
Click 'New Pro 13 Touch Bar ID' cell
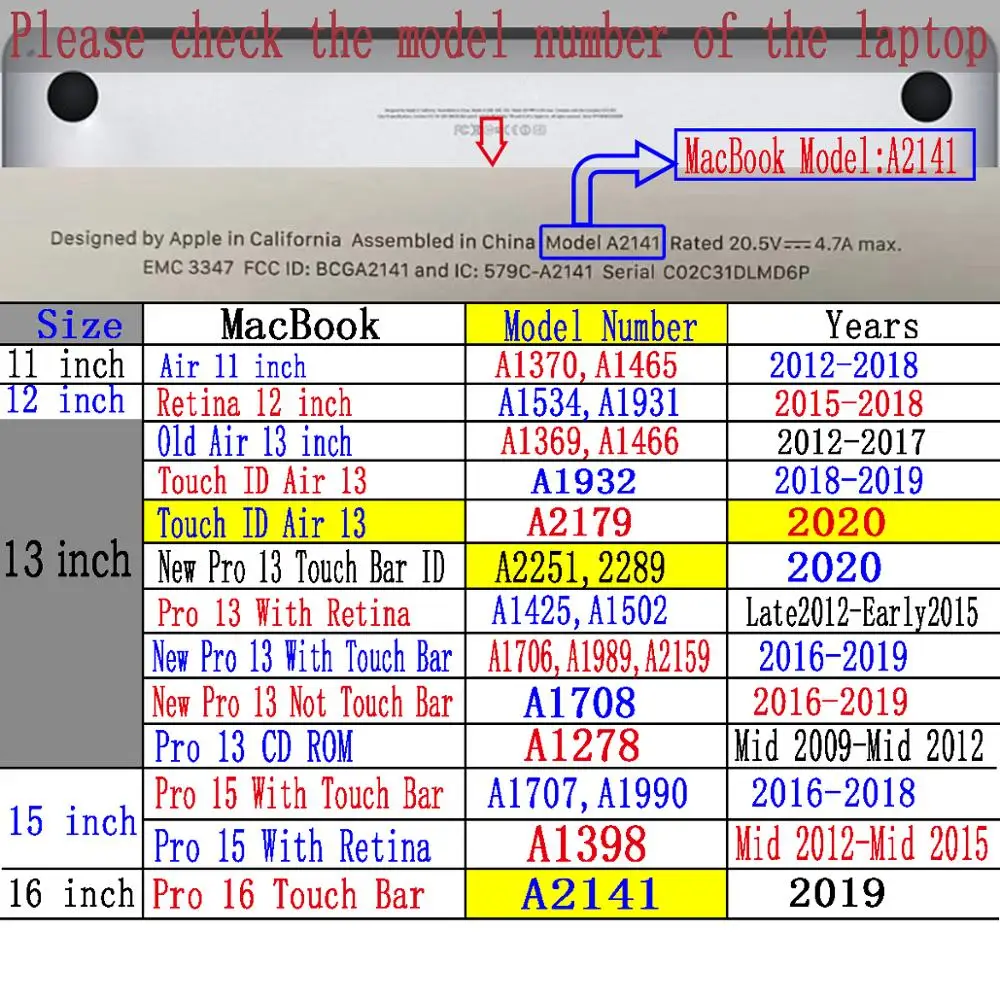coord(304,566)
